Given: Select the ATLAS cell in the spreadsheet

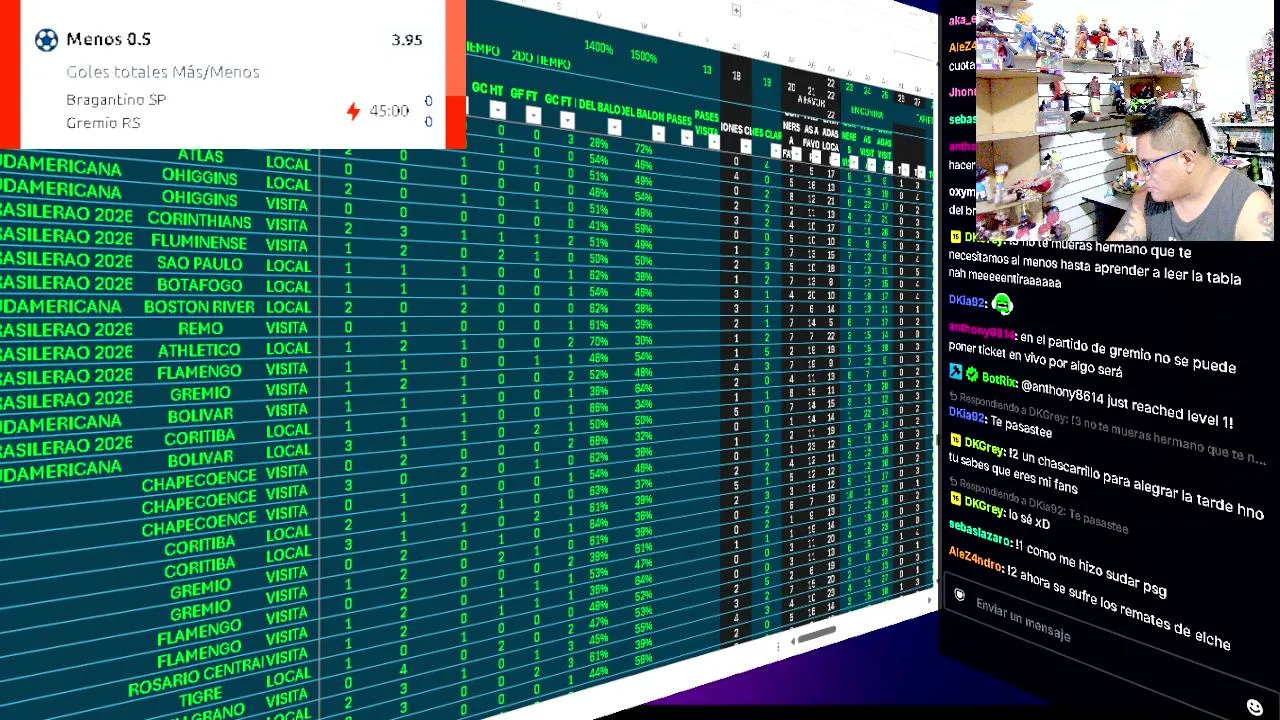Looking at the screenshot, I should coord(200,156).
